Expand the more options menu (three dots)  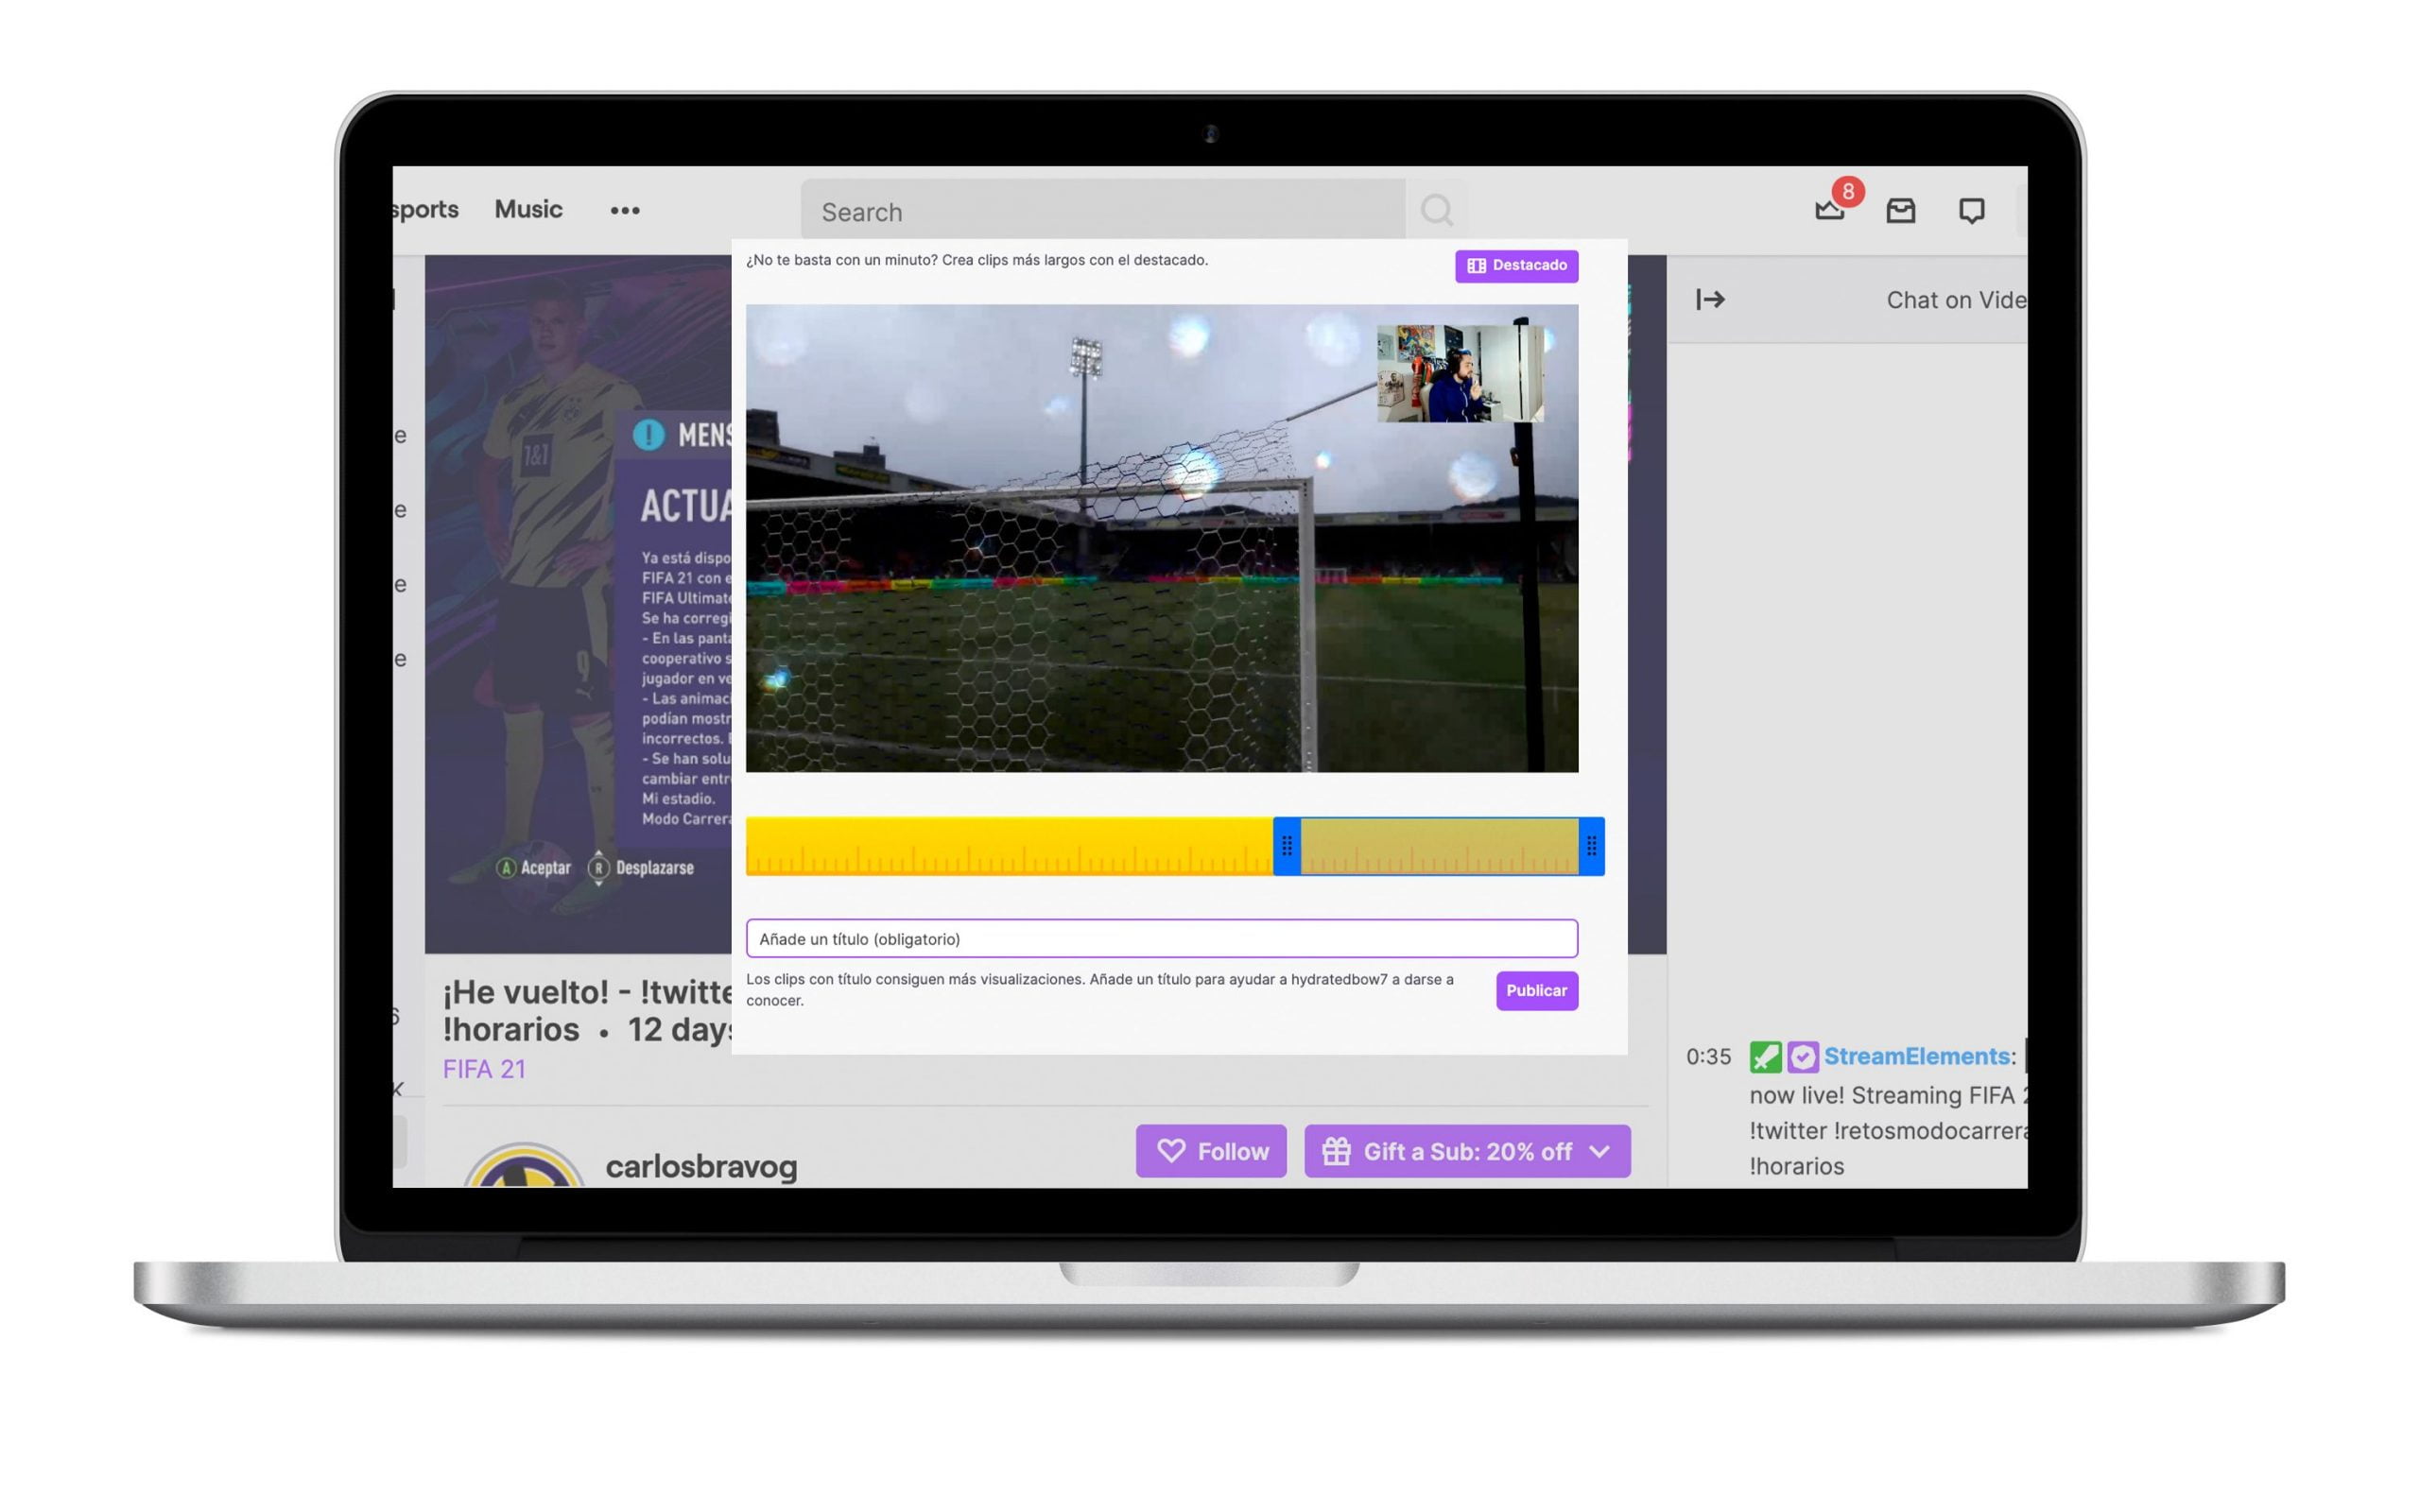click(x=624, y=207)
